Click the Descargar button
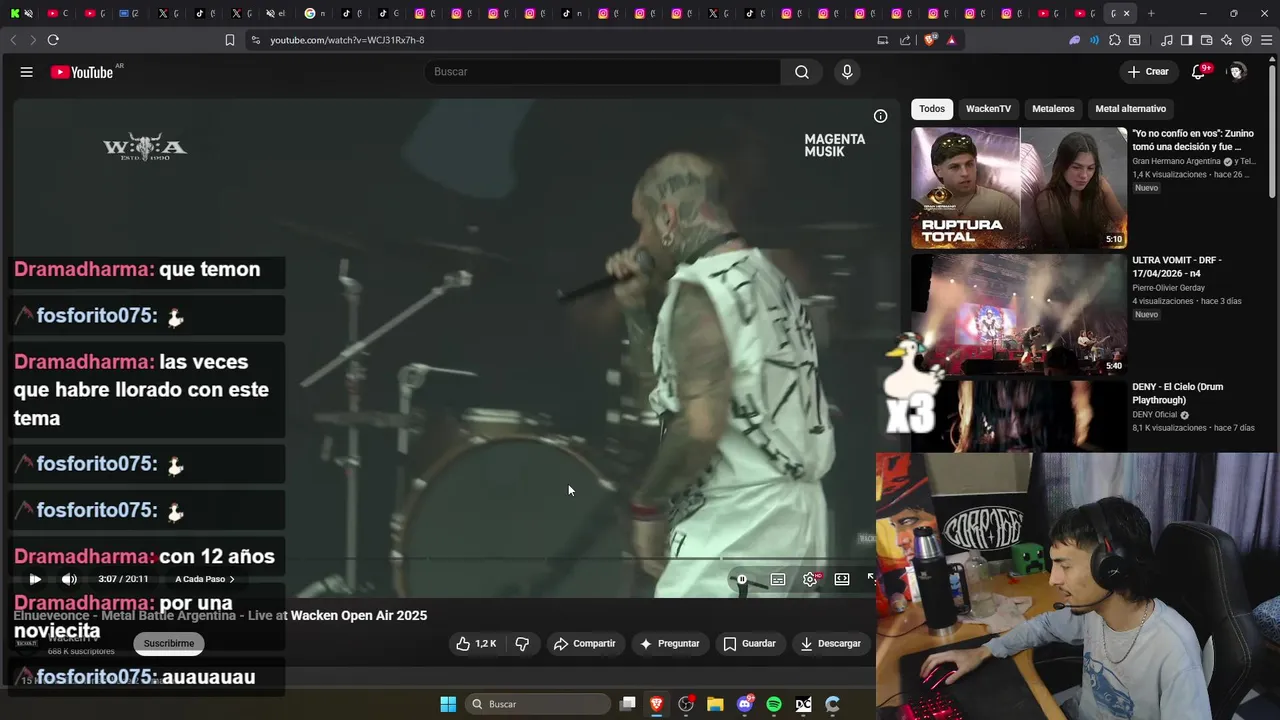This screenshot has width=1280, height=720. coord(830,644)
